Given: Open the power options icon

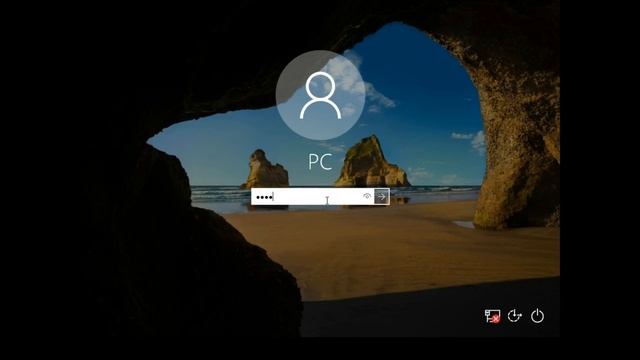Looking at the screenshot, I should pyautogui.click(x=537, y=316).
